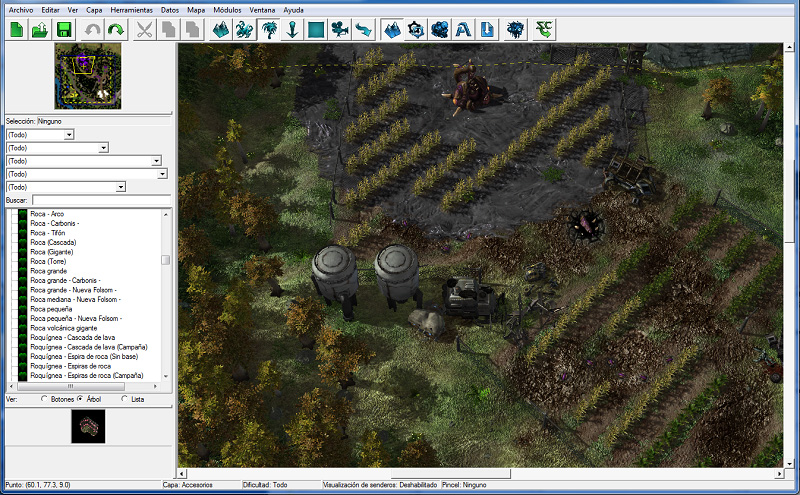Select the Botones view radio button
Screen dimensions: 800x495
click(44, 399)
